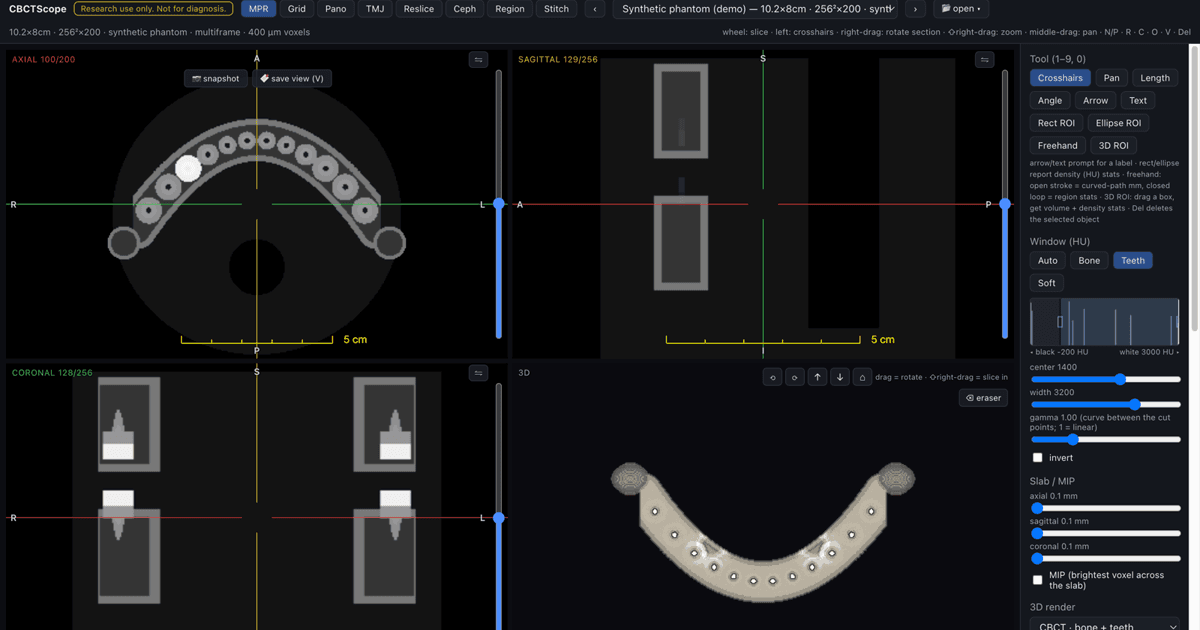The width and height of the screenshot is (1200, 630).
Task: Click the sagittal pane swap icon
Action: [985, 60]
